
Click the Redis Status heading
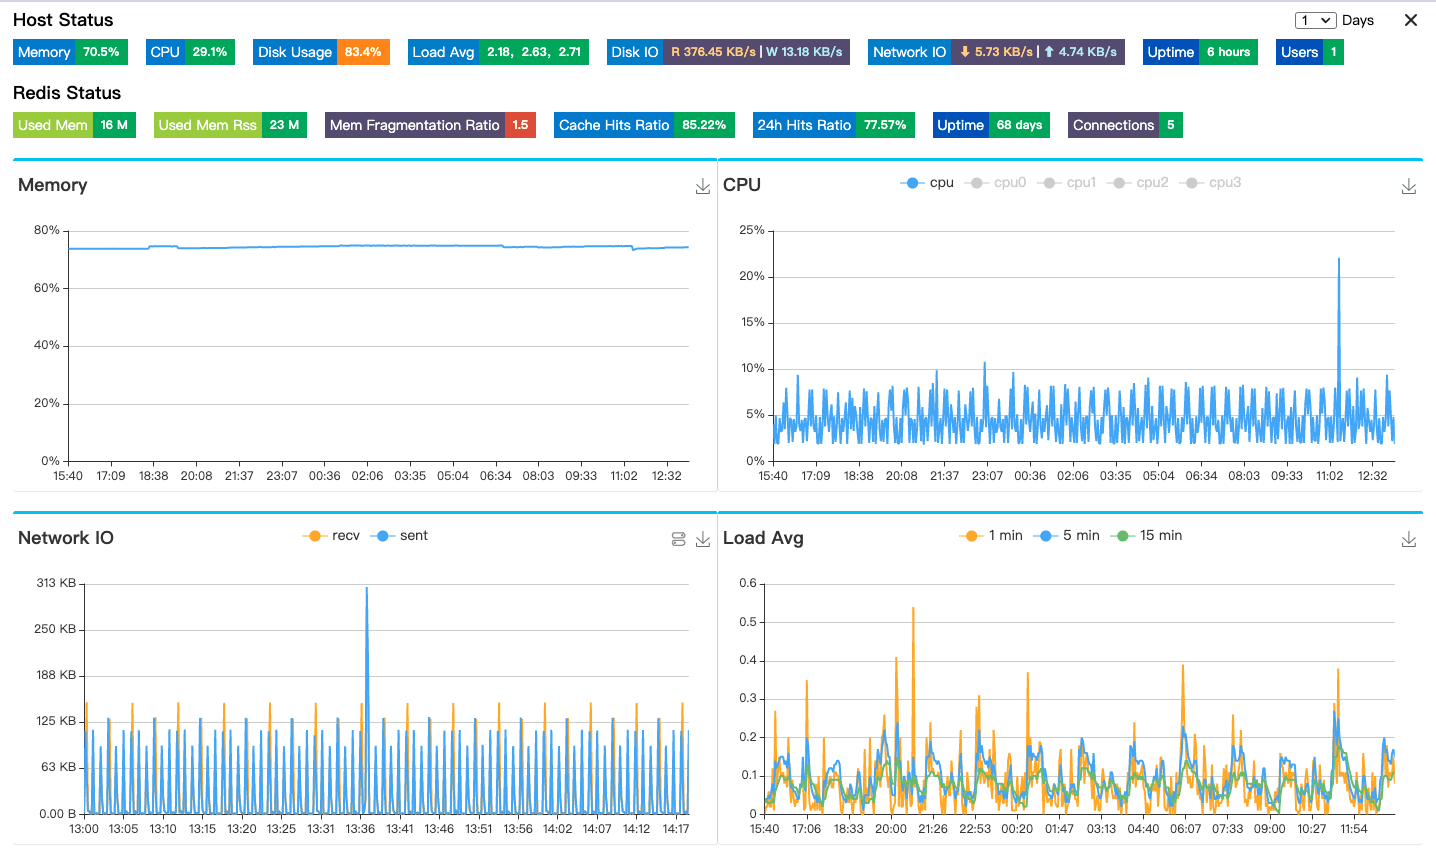(x=67, y=93)
